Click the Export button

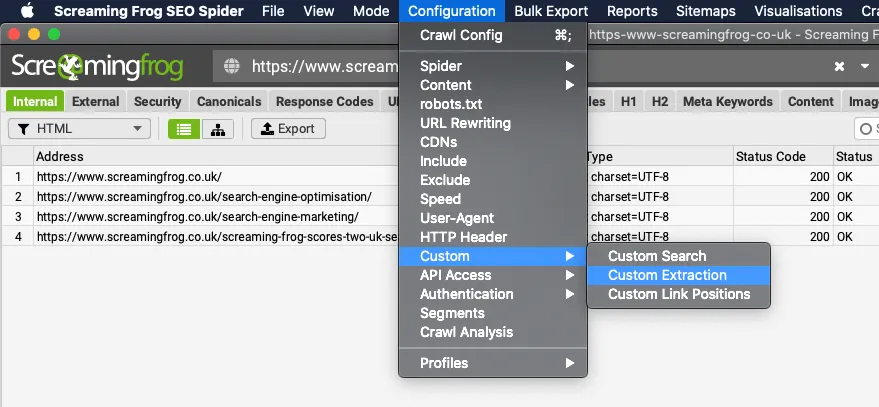point(288,129)
